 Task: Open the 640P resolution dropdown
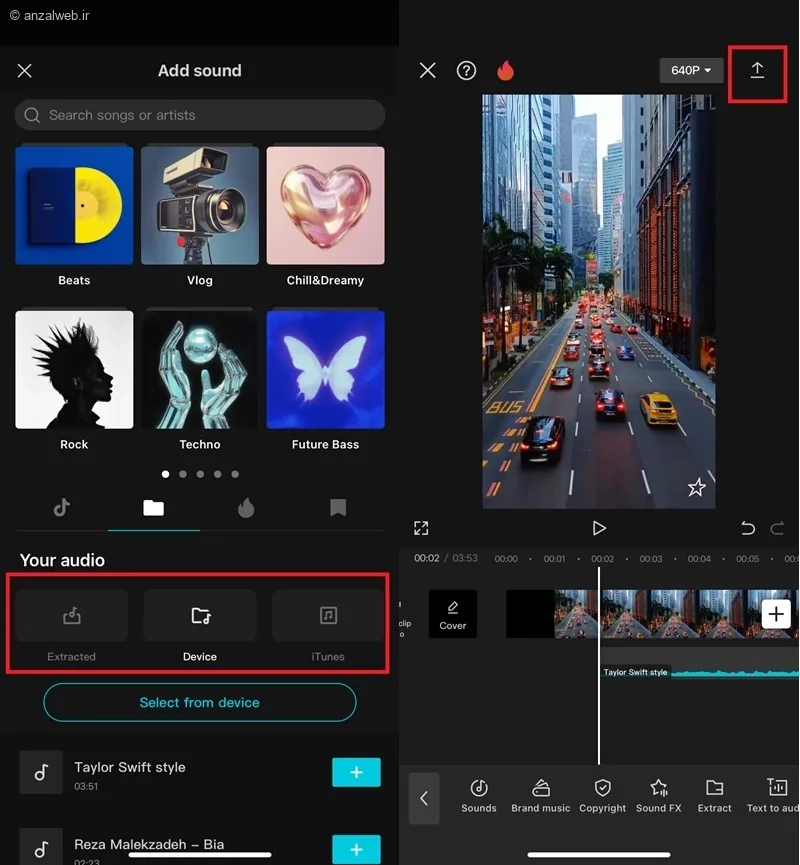691,70
